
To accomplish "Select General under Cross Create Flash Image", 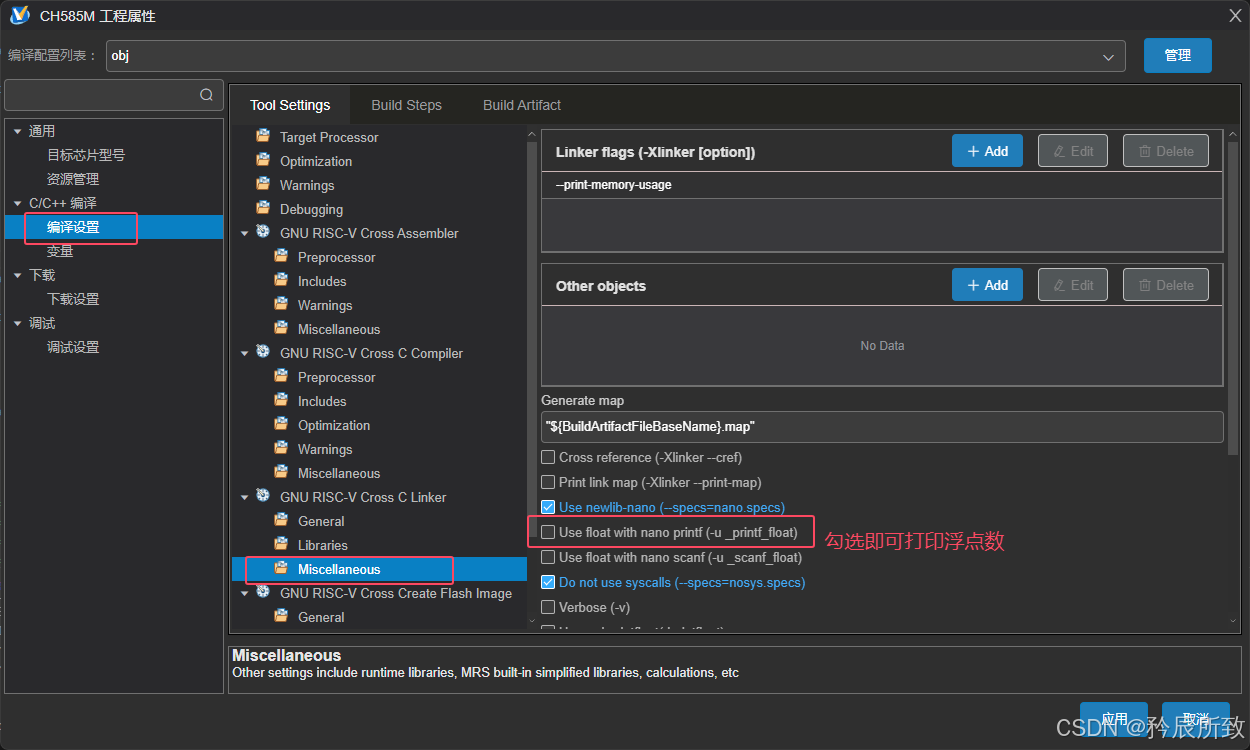I will 321,617.
